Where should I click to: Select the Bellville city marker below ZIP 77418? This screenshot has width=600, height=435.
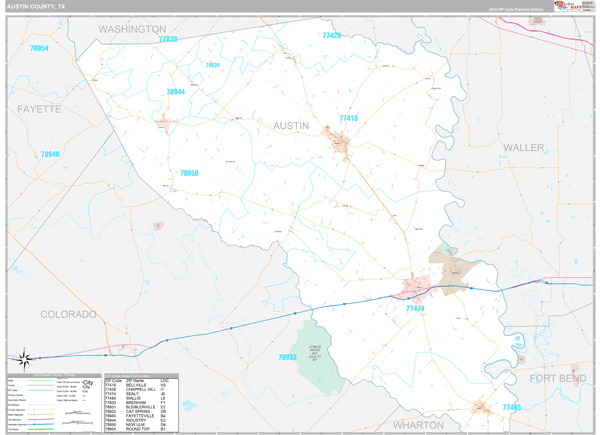click(341, 143)
